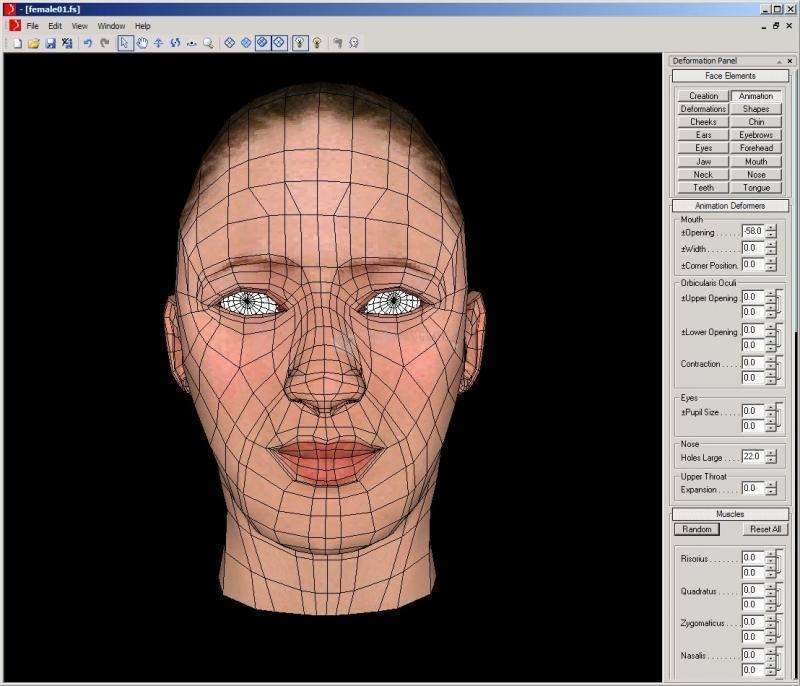
Task: Click the Undo arrow icon
Action: click(x=88, y=43)
